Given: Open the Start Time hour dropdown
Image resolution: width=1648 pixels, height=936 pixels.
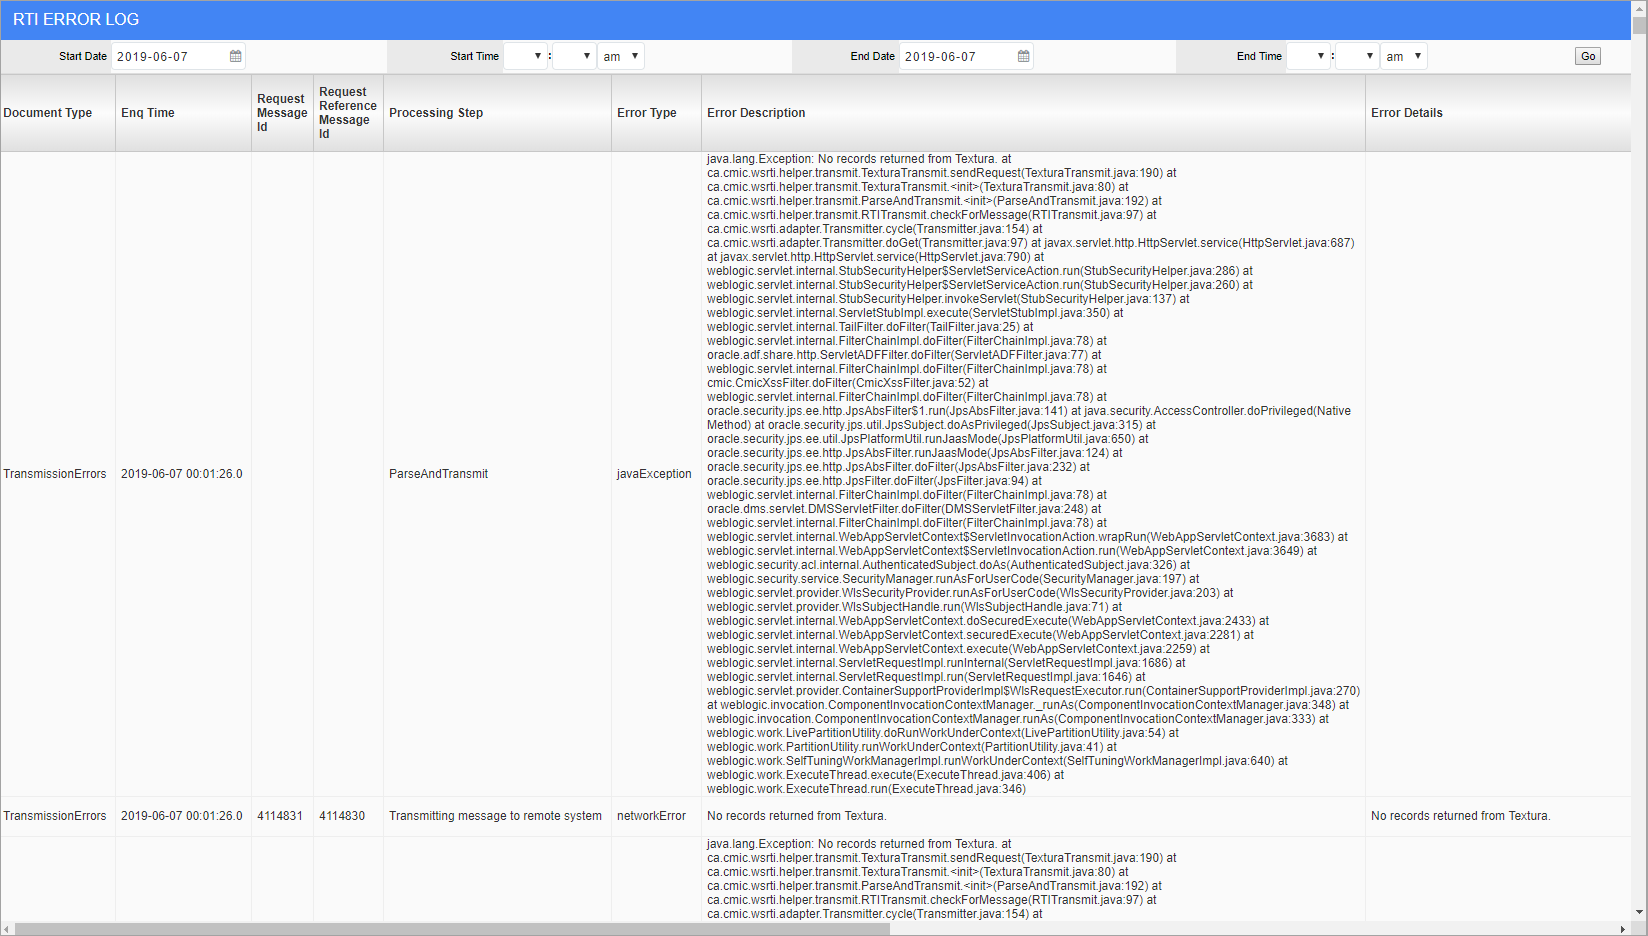Looking at the screenshot, I should coord(525,56).
